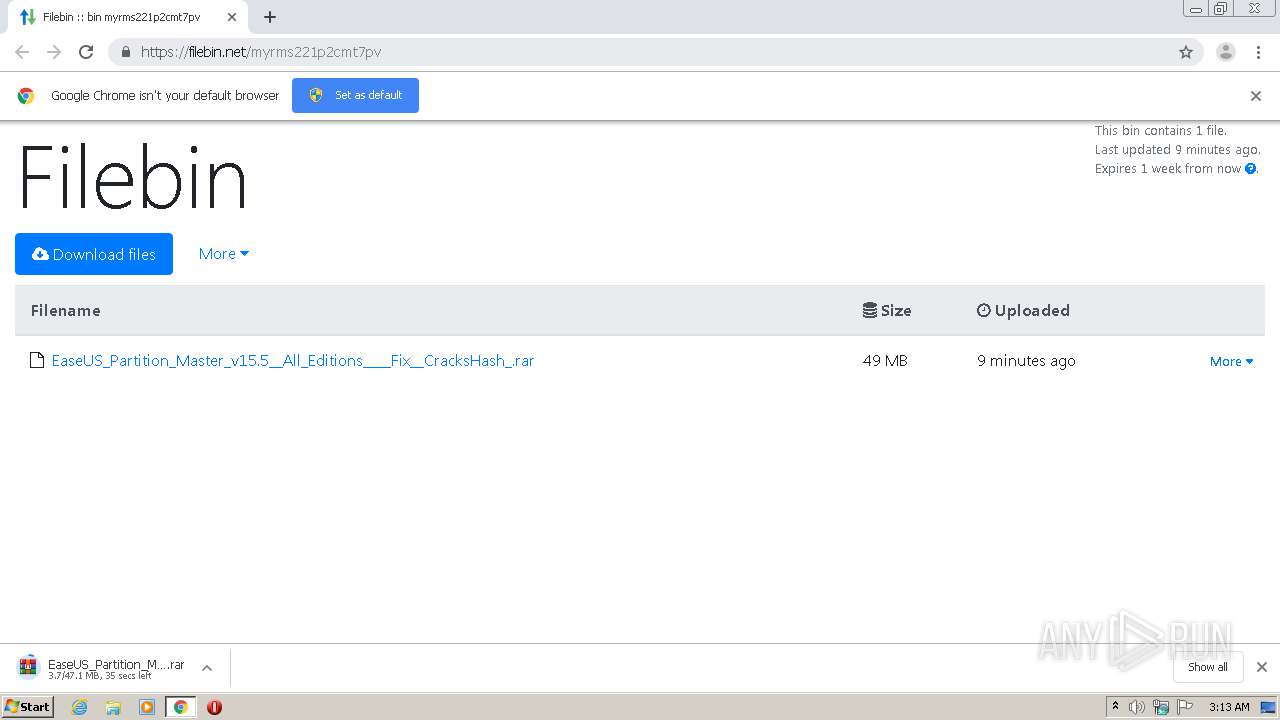Click the file document icon beside EaseUS
The width and height of the screenshot is (1280, 720).
[x=37, y=360]
